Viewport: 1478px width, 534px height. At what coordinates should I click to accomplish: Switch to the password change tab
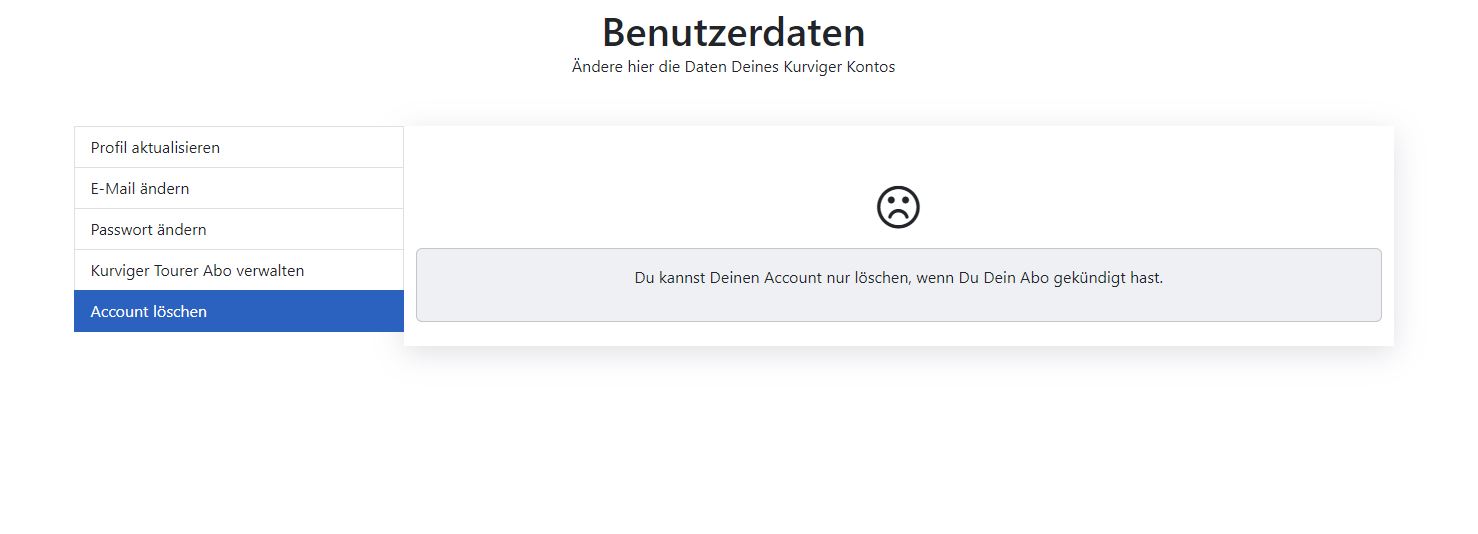pyautogui.click(x=148, y=229)
